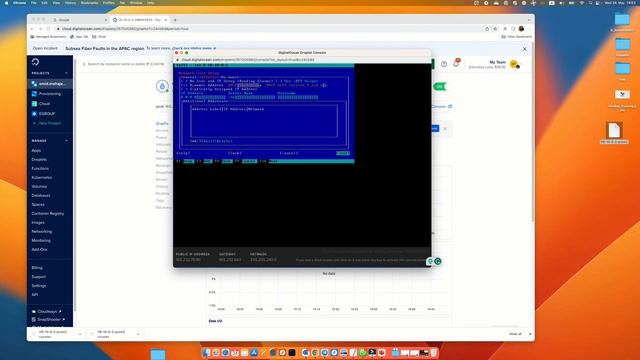Open the Other Bookmarks folder
This screenshot has height=360, width=640.
tap(517, 37)
